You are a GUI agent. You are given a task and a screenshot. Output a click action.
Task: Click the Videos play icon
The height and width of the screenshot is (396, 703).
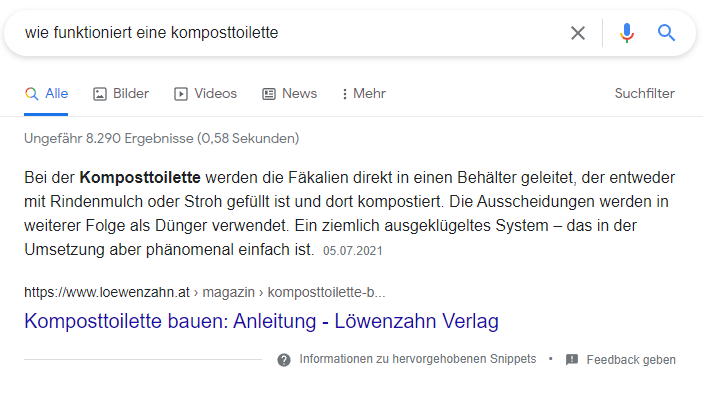pos(181,94)
